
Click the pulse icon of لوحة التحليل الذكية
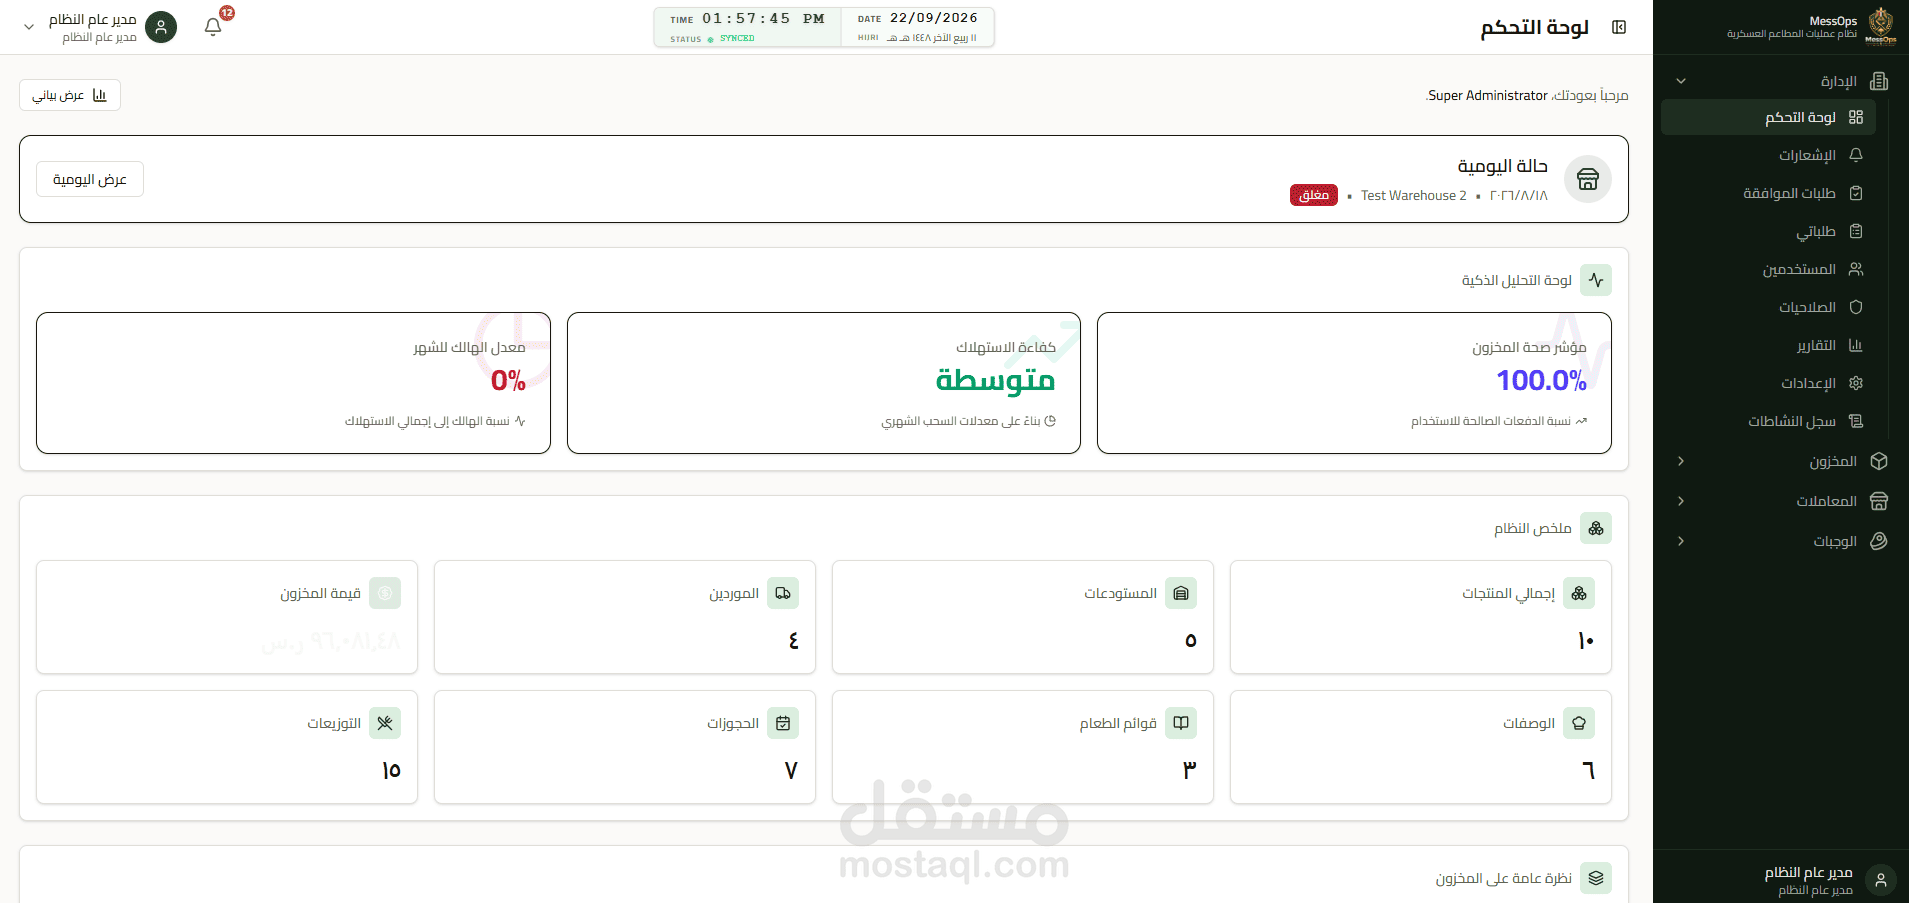[1596, 280]
